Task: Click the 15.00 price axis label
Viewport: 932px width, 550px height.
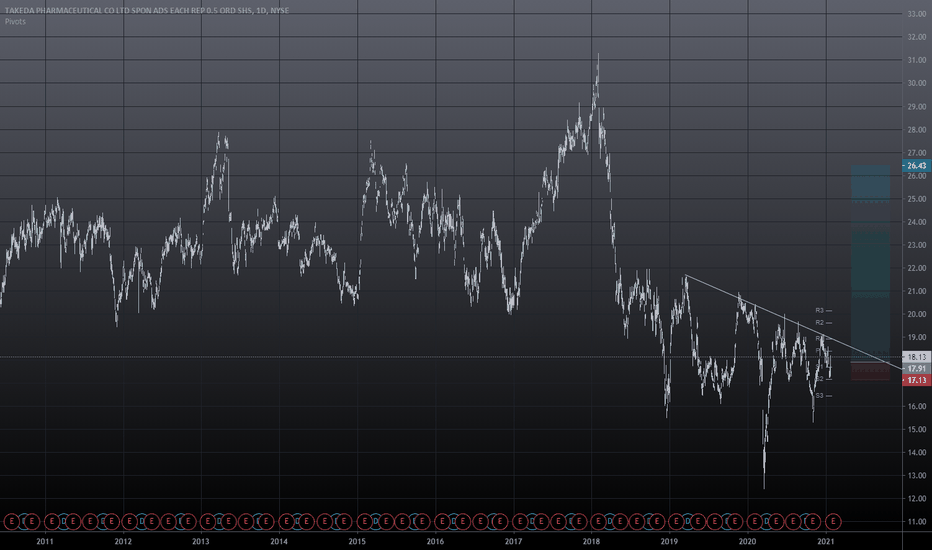Action: click(917, 429)
